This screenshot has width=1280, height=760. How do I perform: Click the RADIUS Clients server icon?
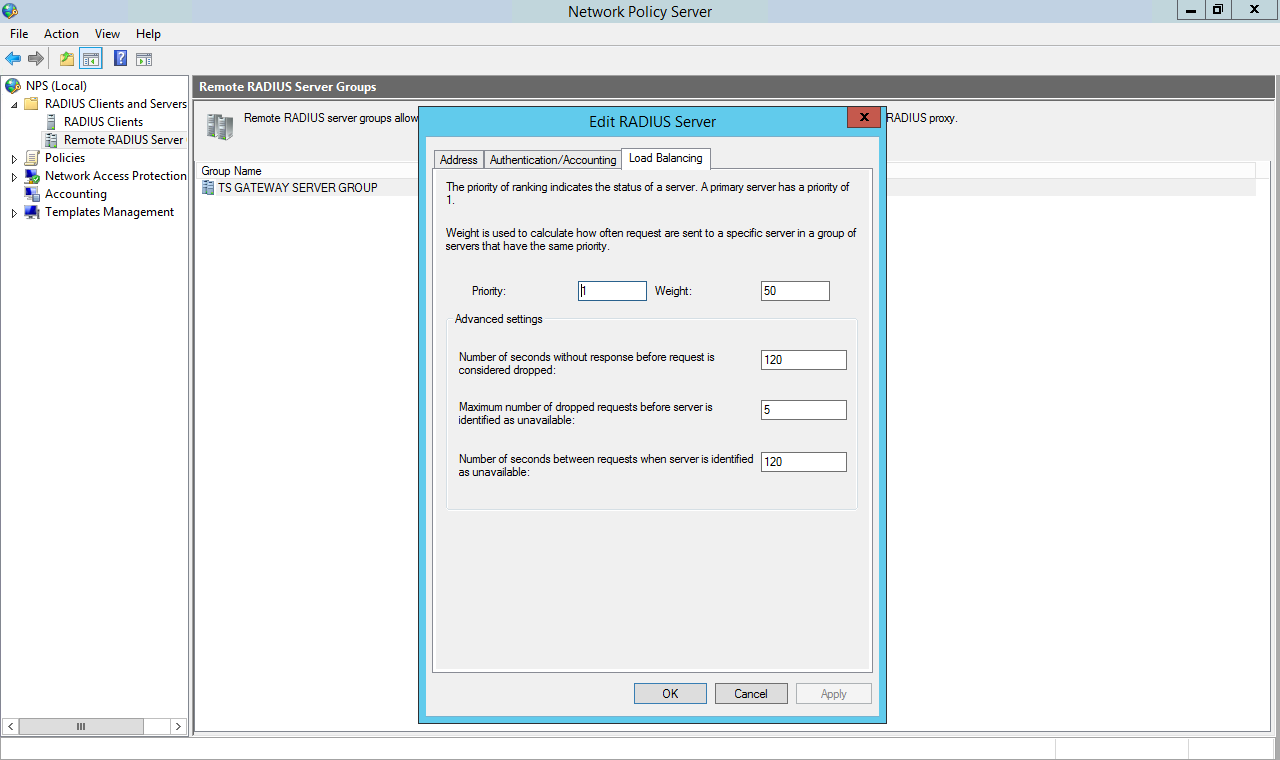pyautogui.click(x=51, y=122)
